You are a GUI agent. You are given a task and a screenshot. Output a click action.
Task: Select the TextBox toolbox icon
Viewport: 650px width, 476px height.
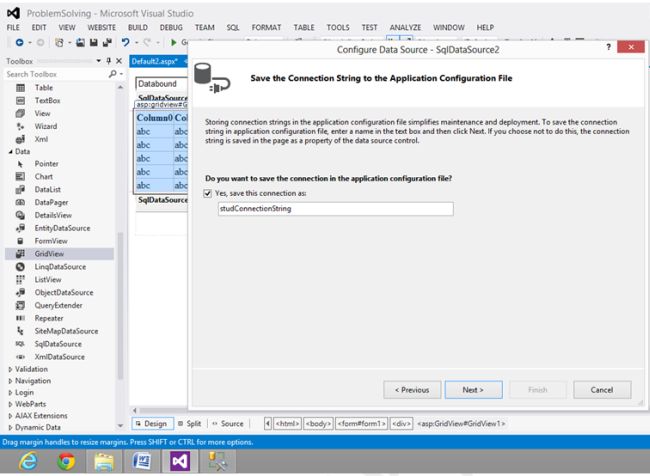[20, 101]
